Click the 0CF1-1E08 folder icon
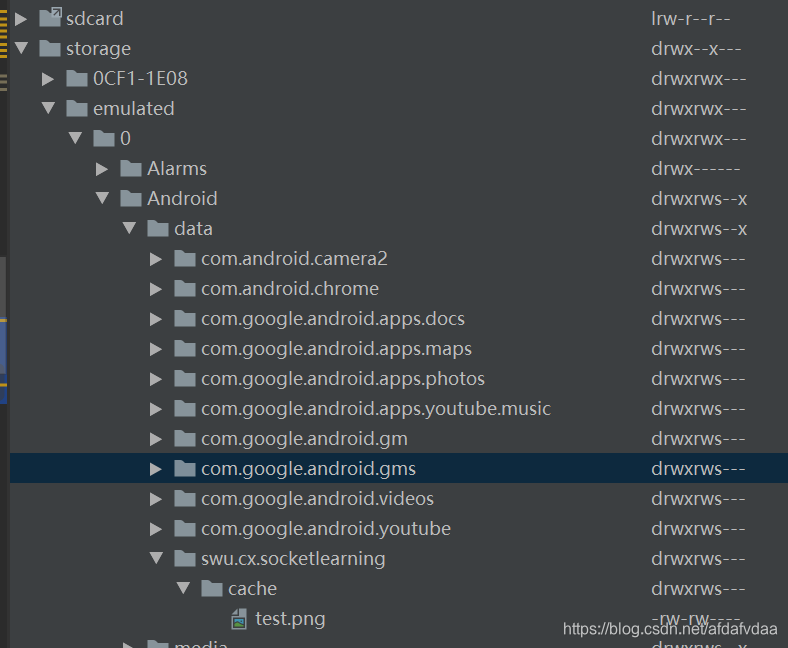The height and width of the screenshot is (648, 788). tap(77, 78)
